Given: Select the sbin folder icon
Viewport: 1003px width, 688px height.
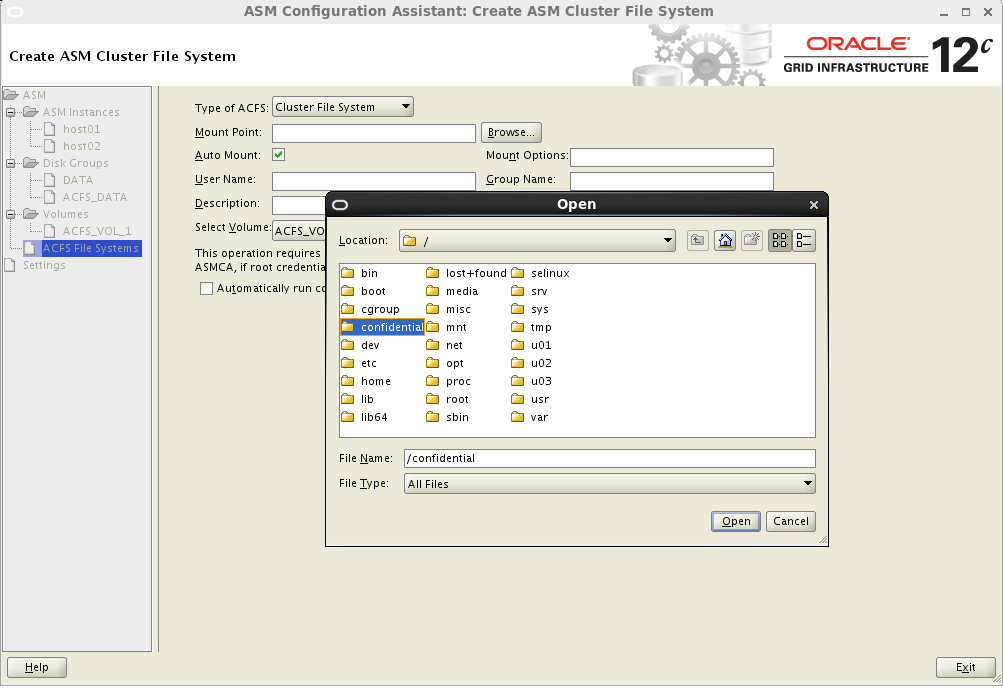Looking at the screenshot, I should (433, 417).
